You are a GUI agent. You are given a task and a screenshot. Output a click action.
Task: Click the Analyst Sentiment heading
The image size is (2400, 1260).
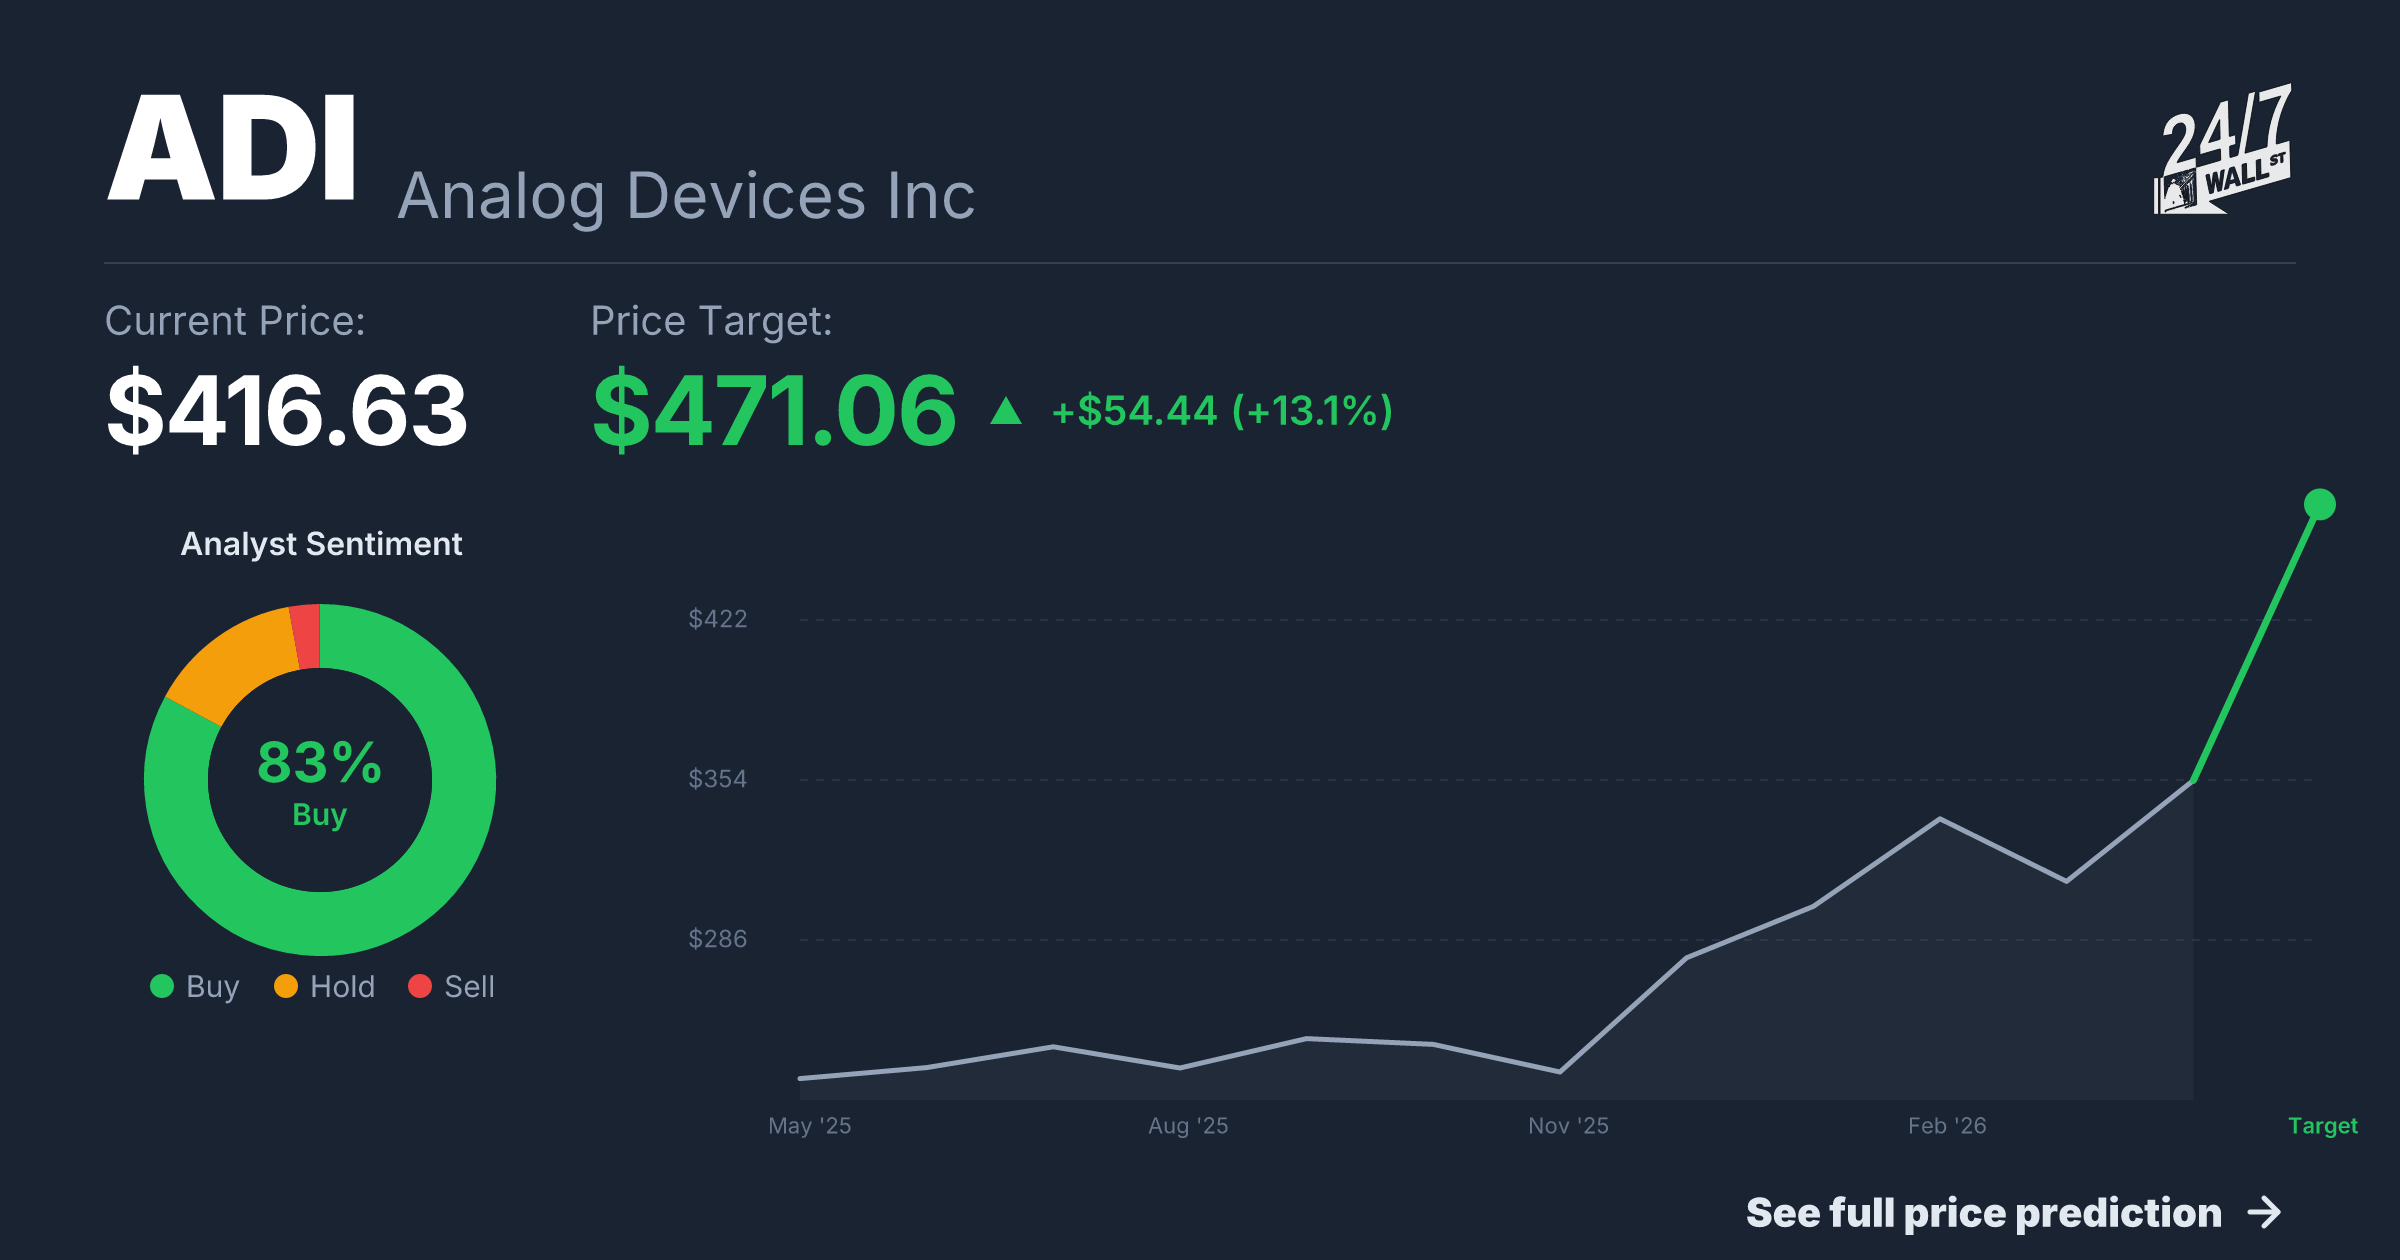click(x=321, y=544)
